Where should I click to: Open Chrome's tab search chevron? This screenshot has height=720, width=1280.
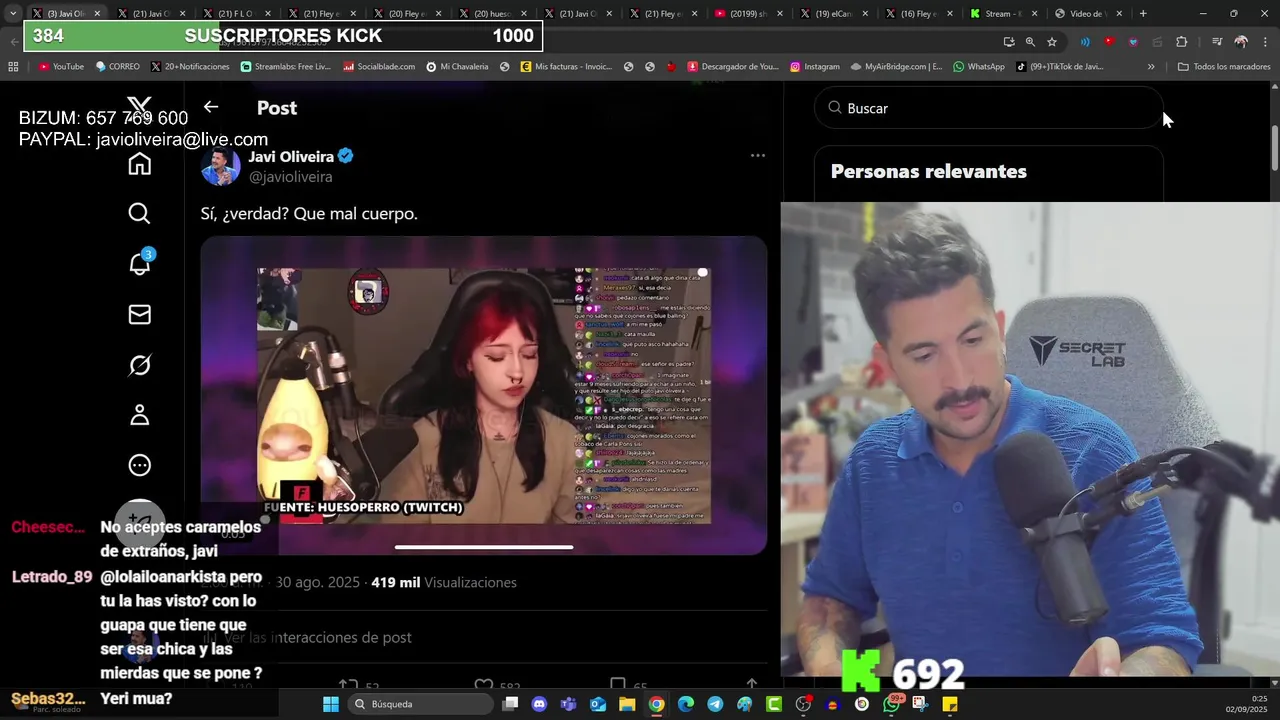coord(12,14)
